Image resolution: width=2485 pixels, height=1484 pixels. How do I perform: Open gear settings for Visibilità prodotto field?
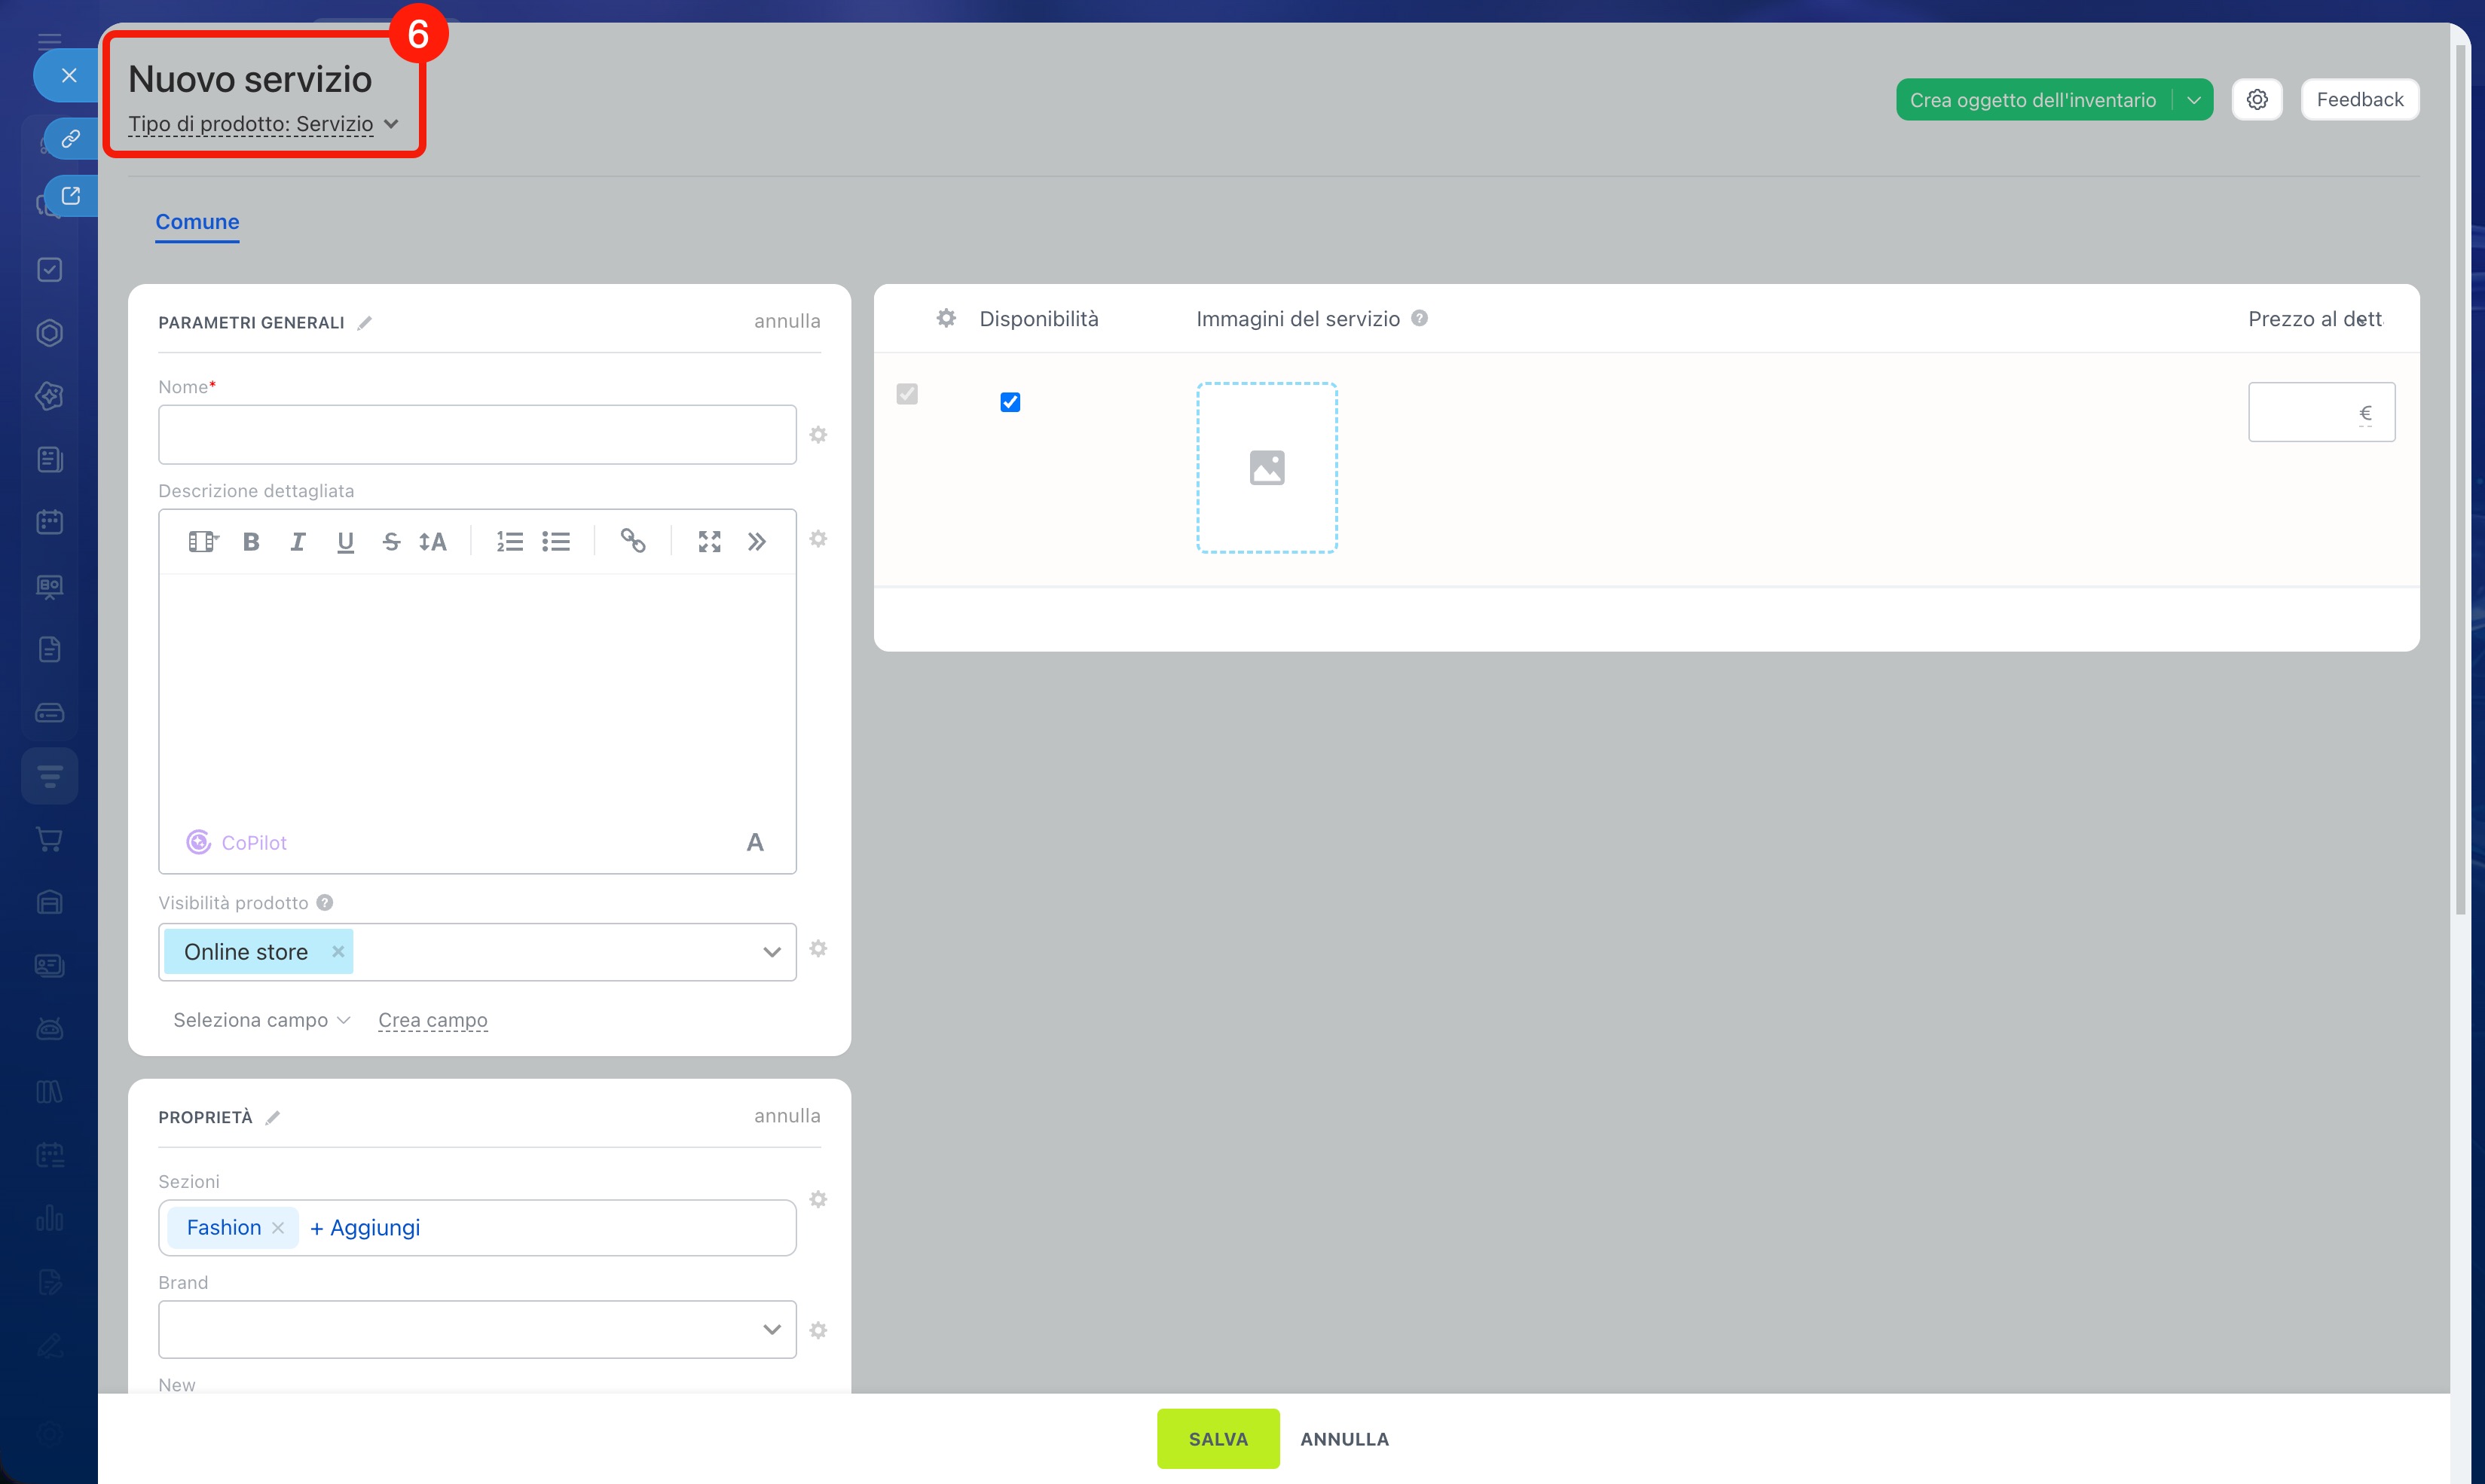tap(818, 948)
